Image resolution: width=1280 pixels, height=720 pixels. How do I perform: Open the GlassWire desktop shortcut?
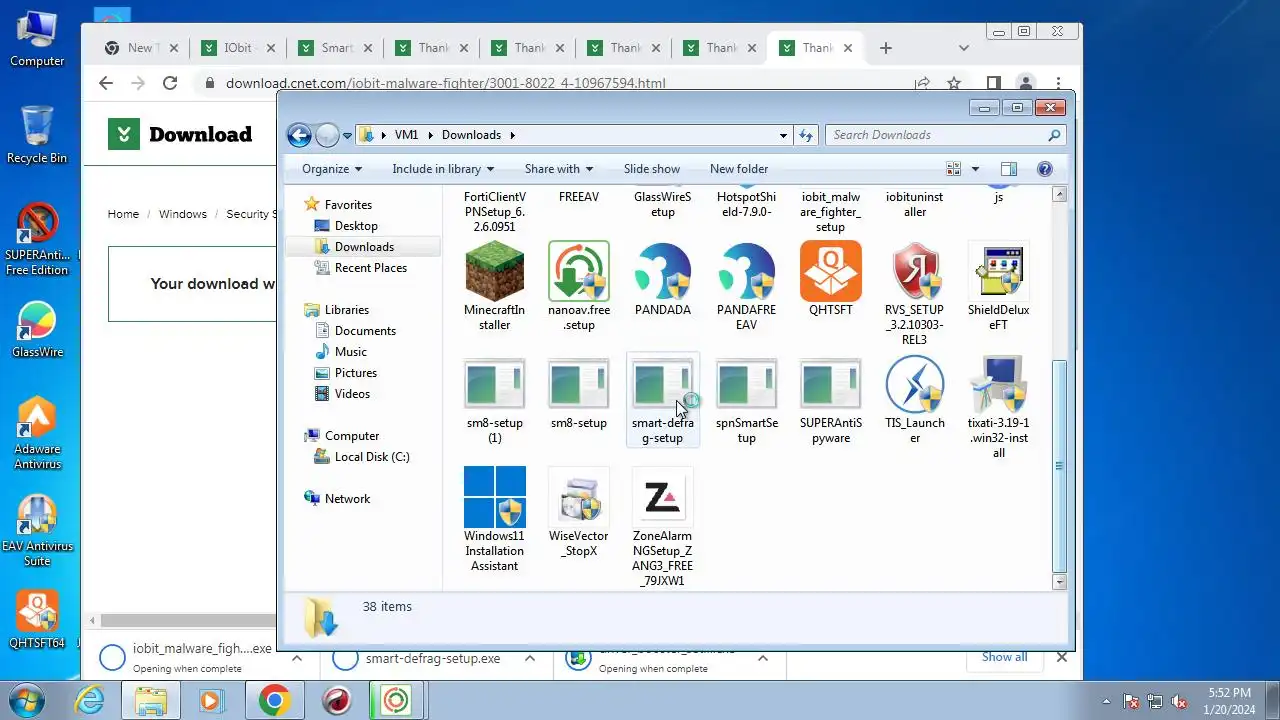(37, 328)
